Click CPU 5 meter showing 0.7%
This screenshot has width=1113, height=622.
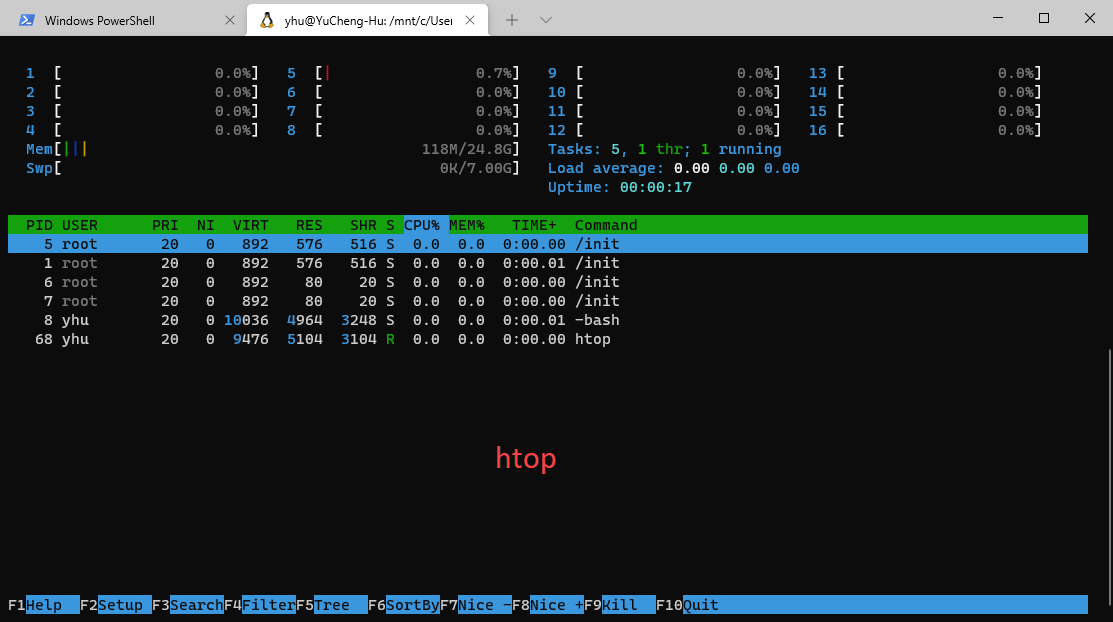click(403, 73)
